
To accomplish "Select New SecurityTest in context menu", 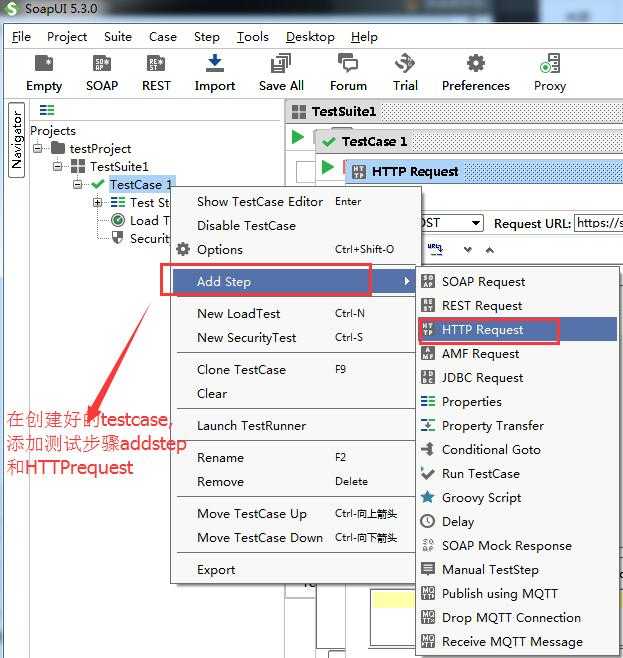I will (x=295, y=337).
